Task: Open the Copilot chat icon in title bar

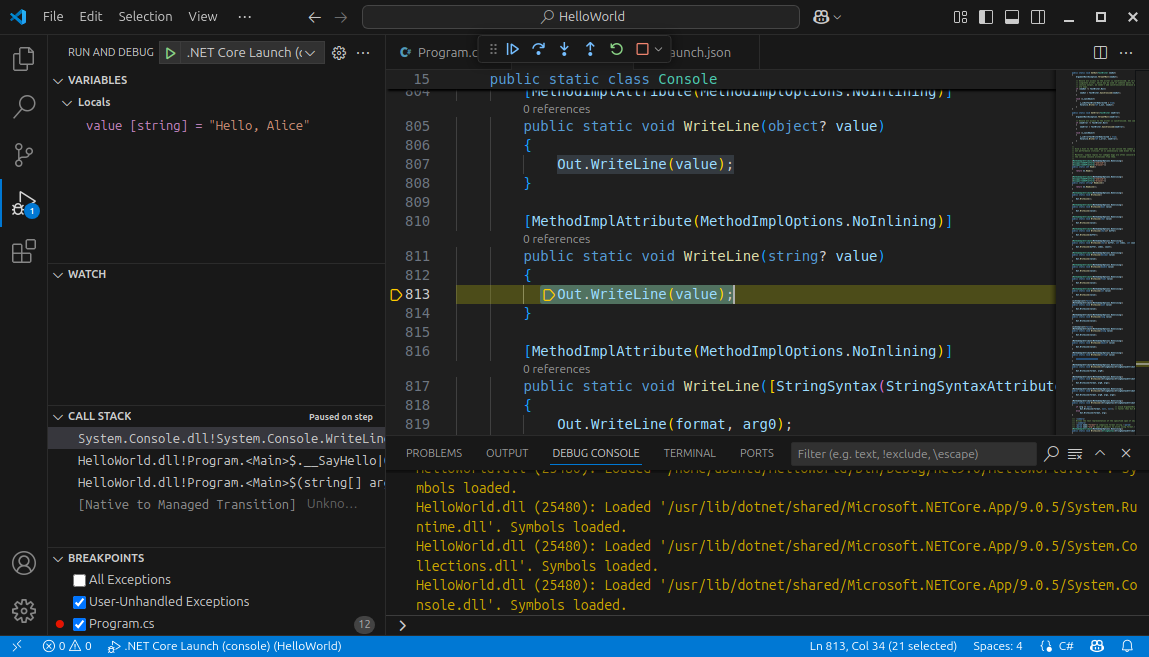Action: (821, 17)
